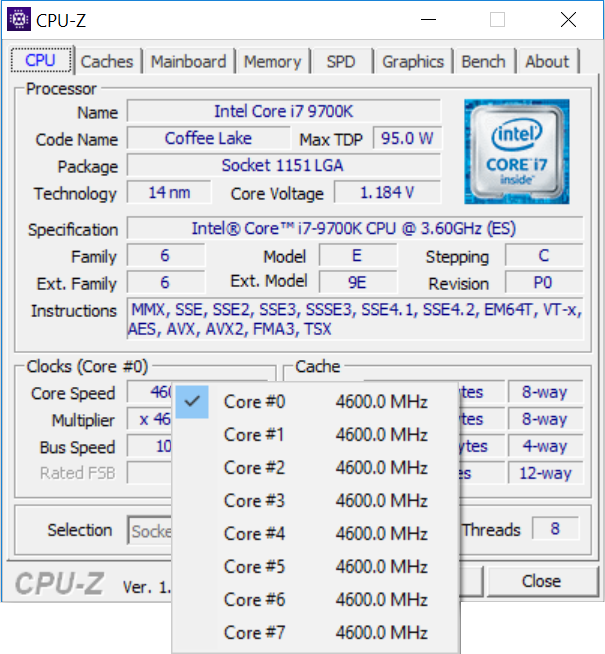Click the Family 6 value
The width and height of the screenshot is (605, 654).
165,255
